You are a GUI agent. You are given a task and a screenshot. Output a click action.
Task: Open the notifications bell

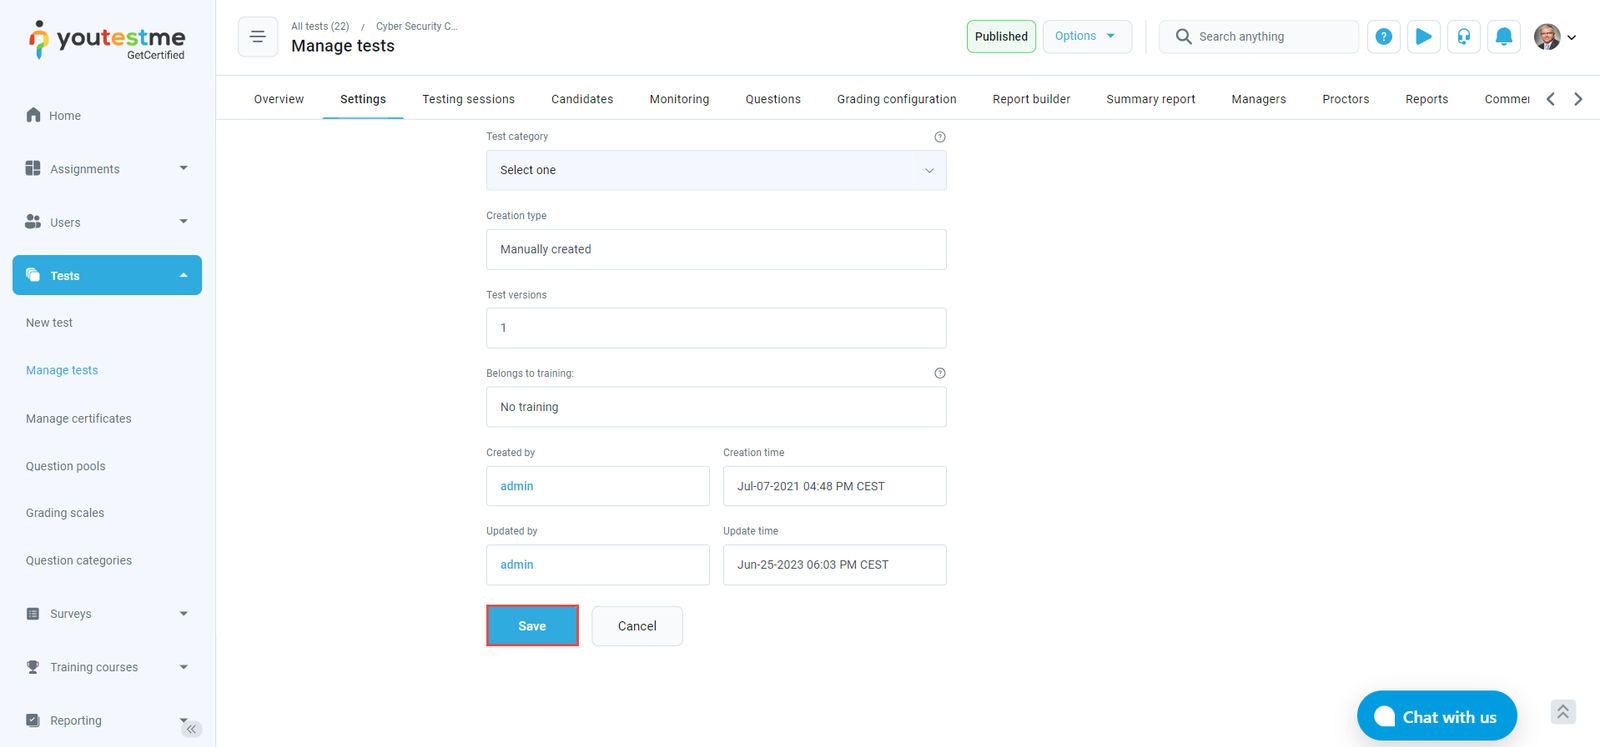point(1503,37)
